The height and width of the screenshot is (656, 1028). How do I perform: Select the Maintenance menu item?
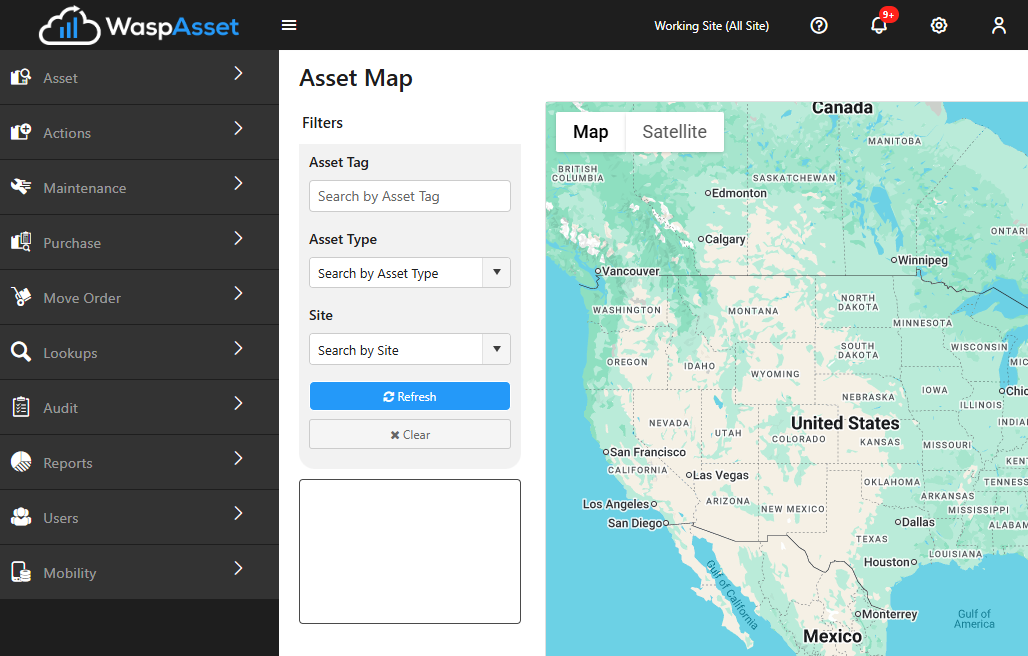(x=139, y=187)
